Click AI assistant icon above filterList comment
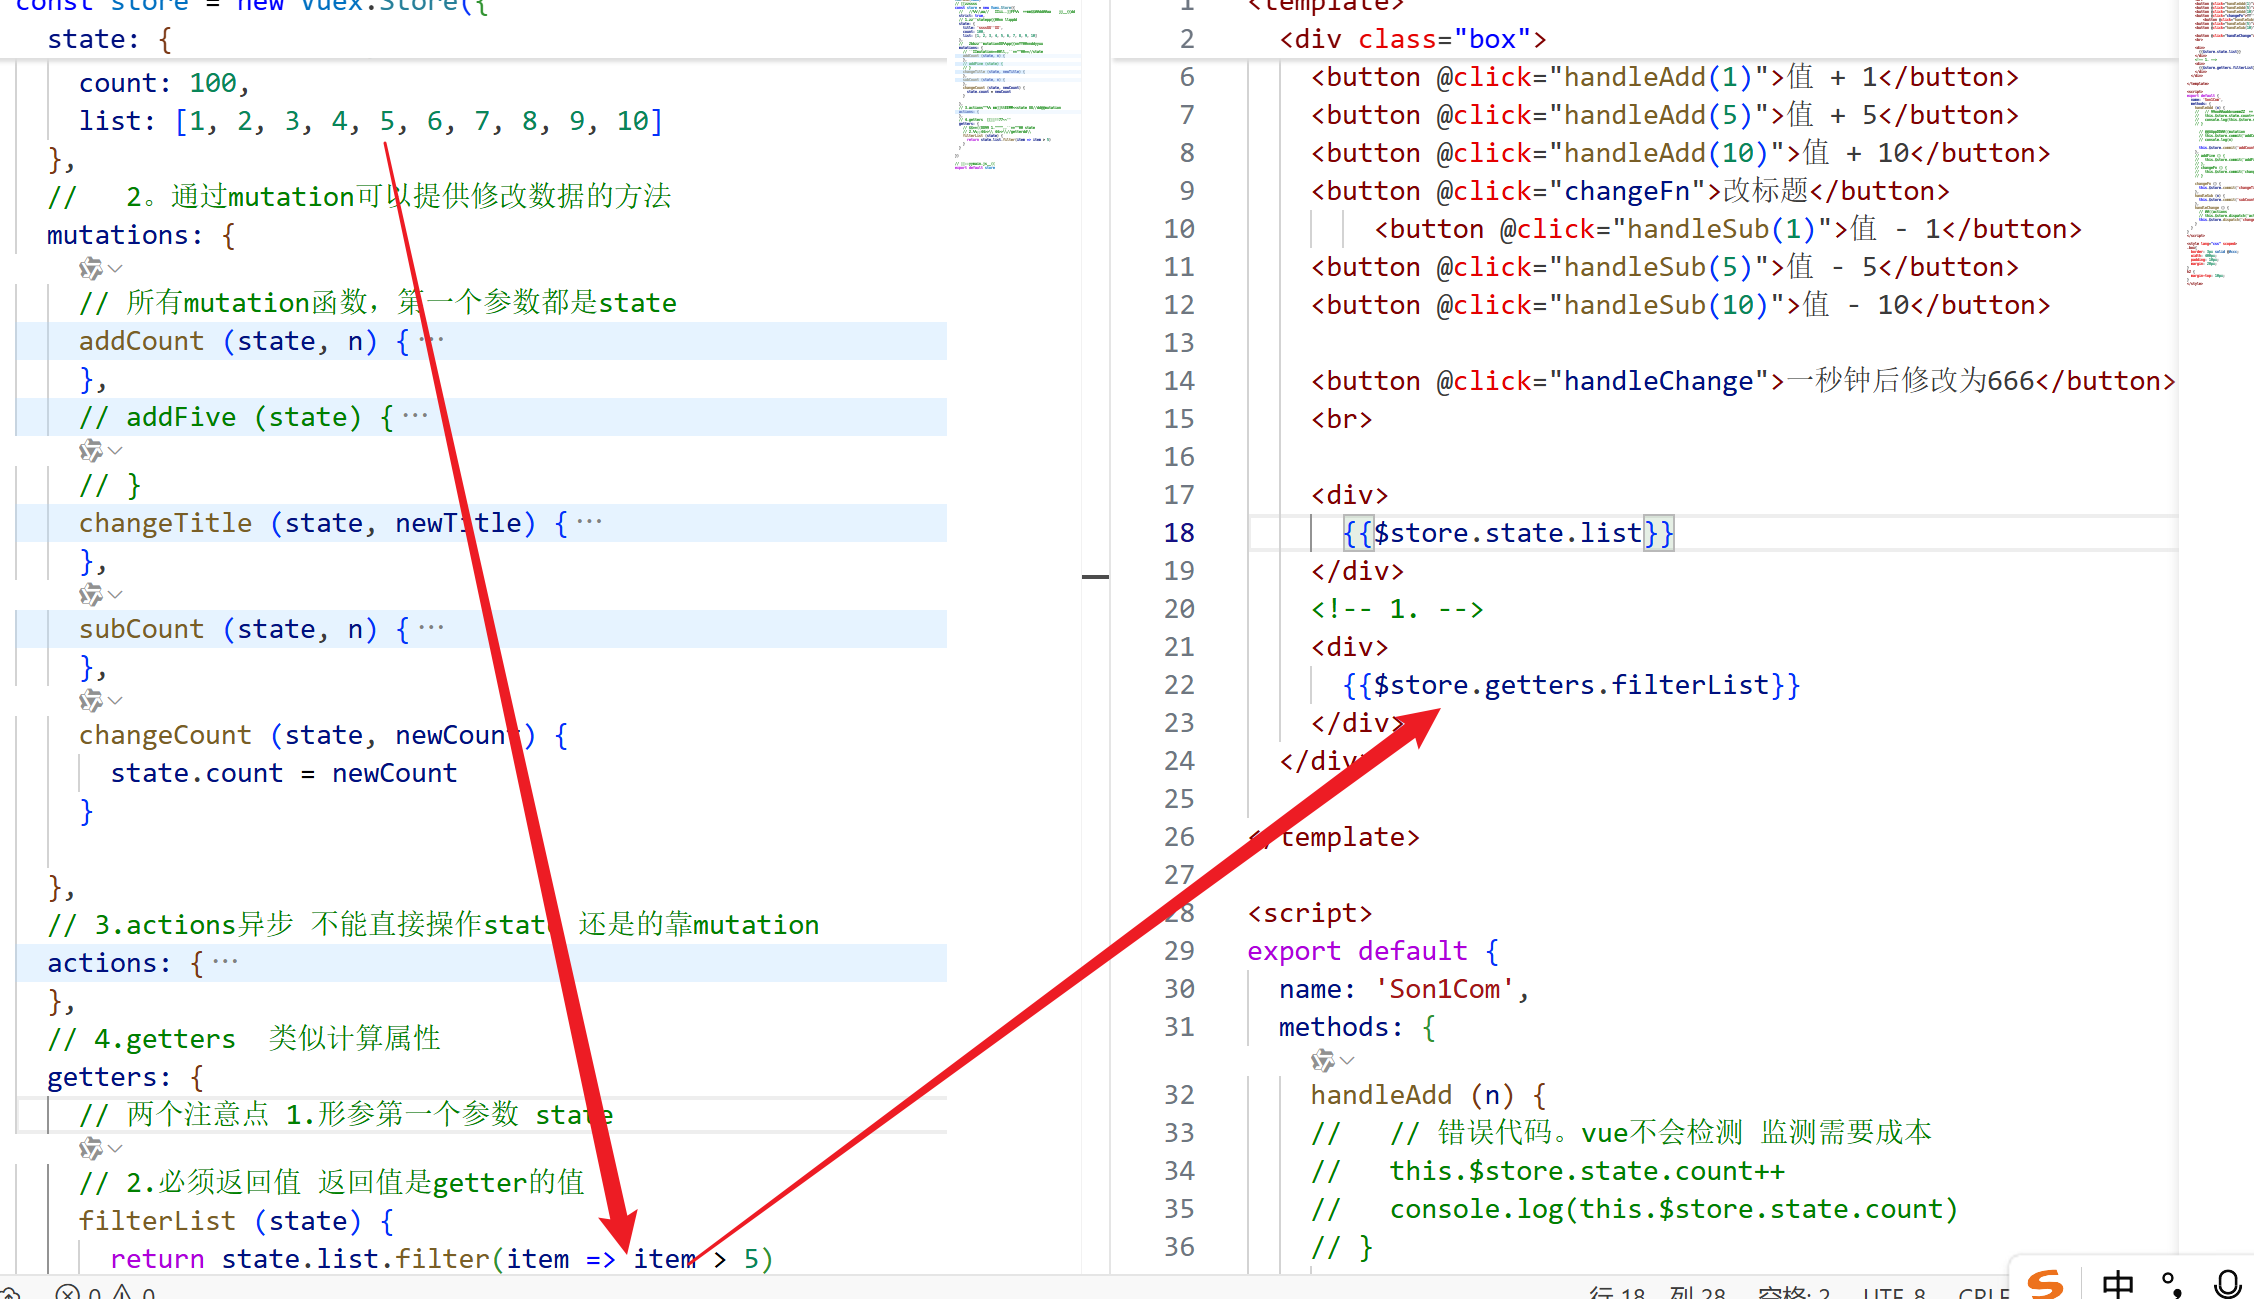 pos(91,1148)
